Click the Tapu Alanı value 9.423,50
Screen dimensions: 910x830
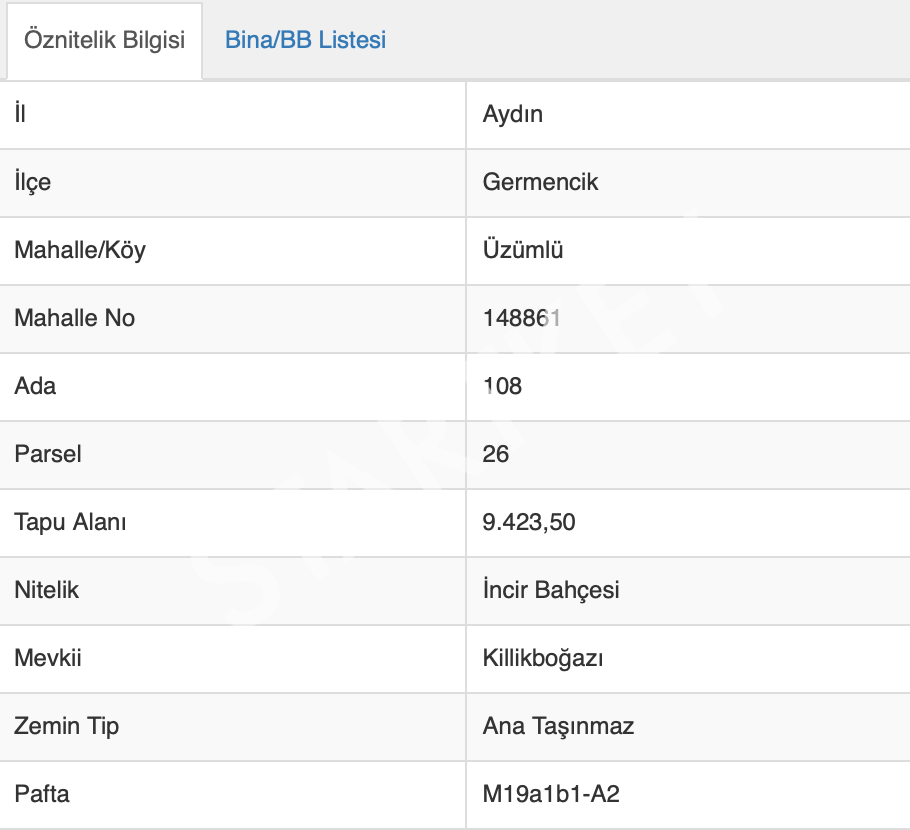pyautogui.click(x=529, y=522)
